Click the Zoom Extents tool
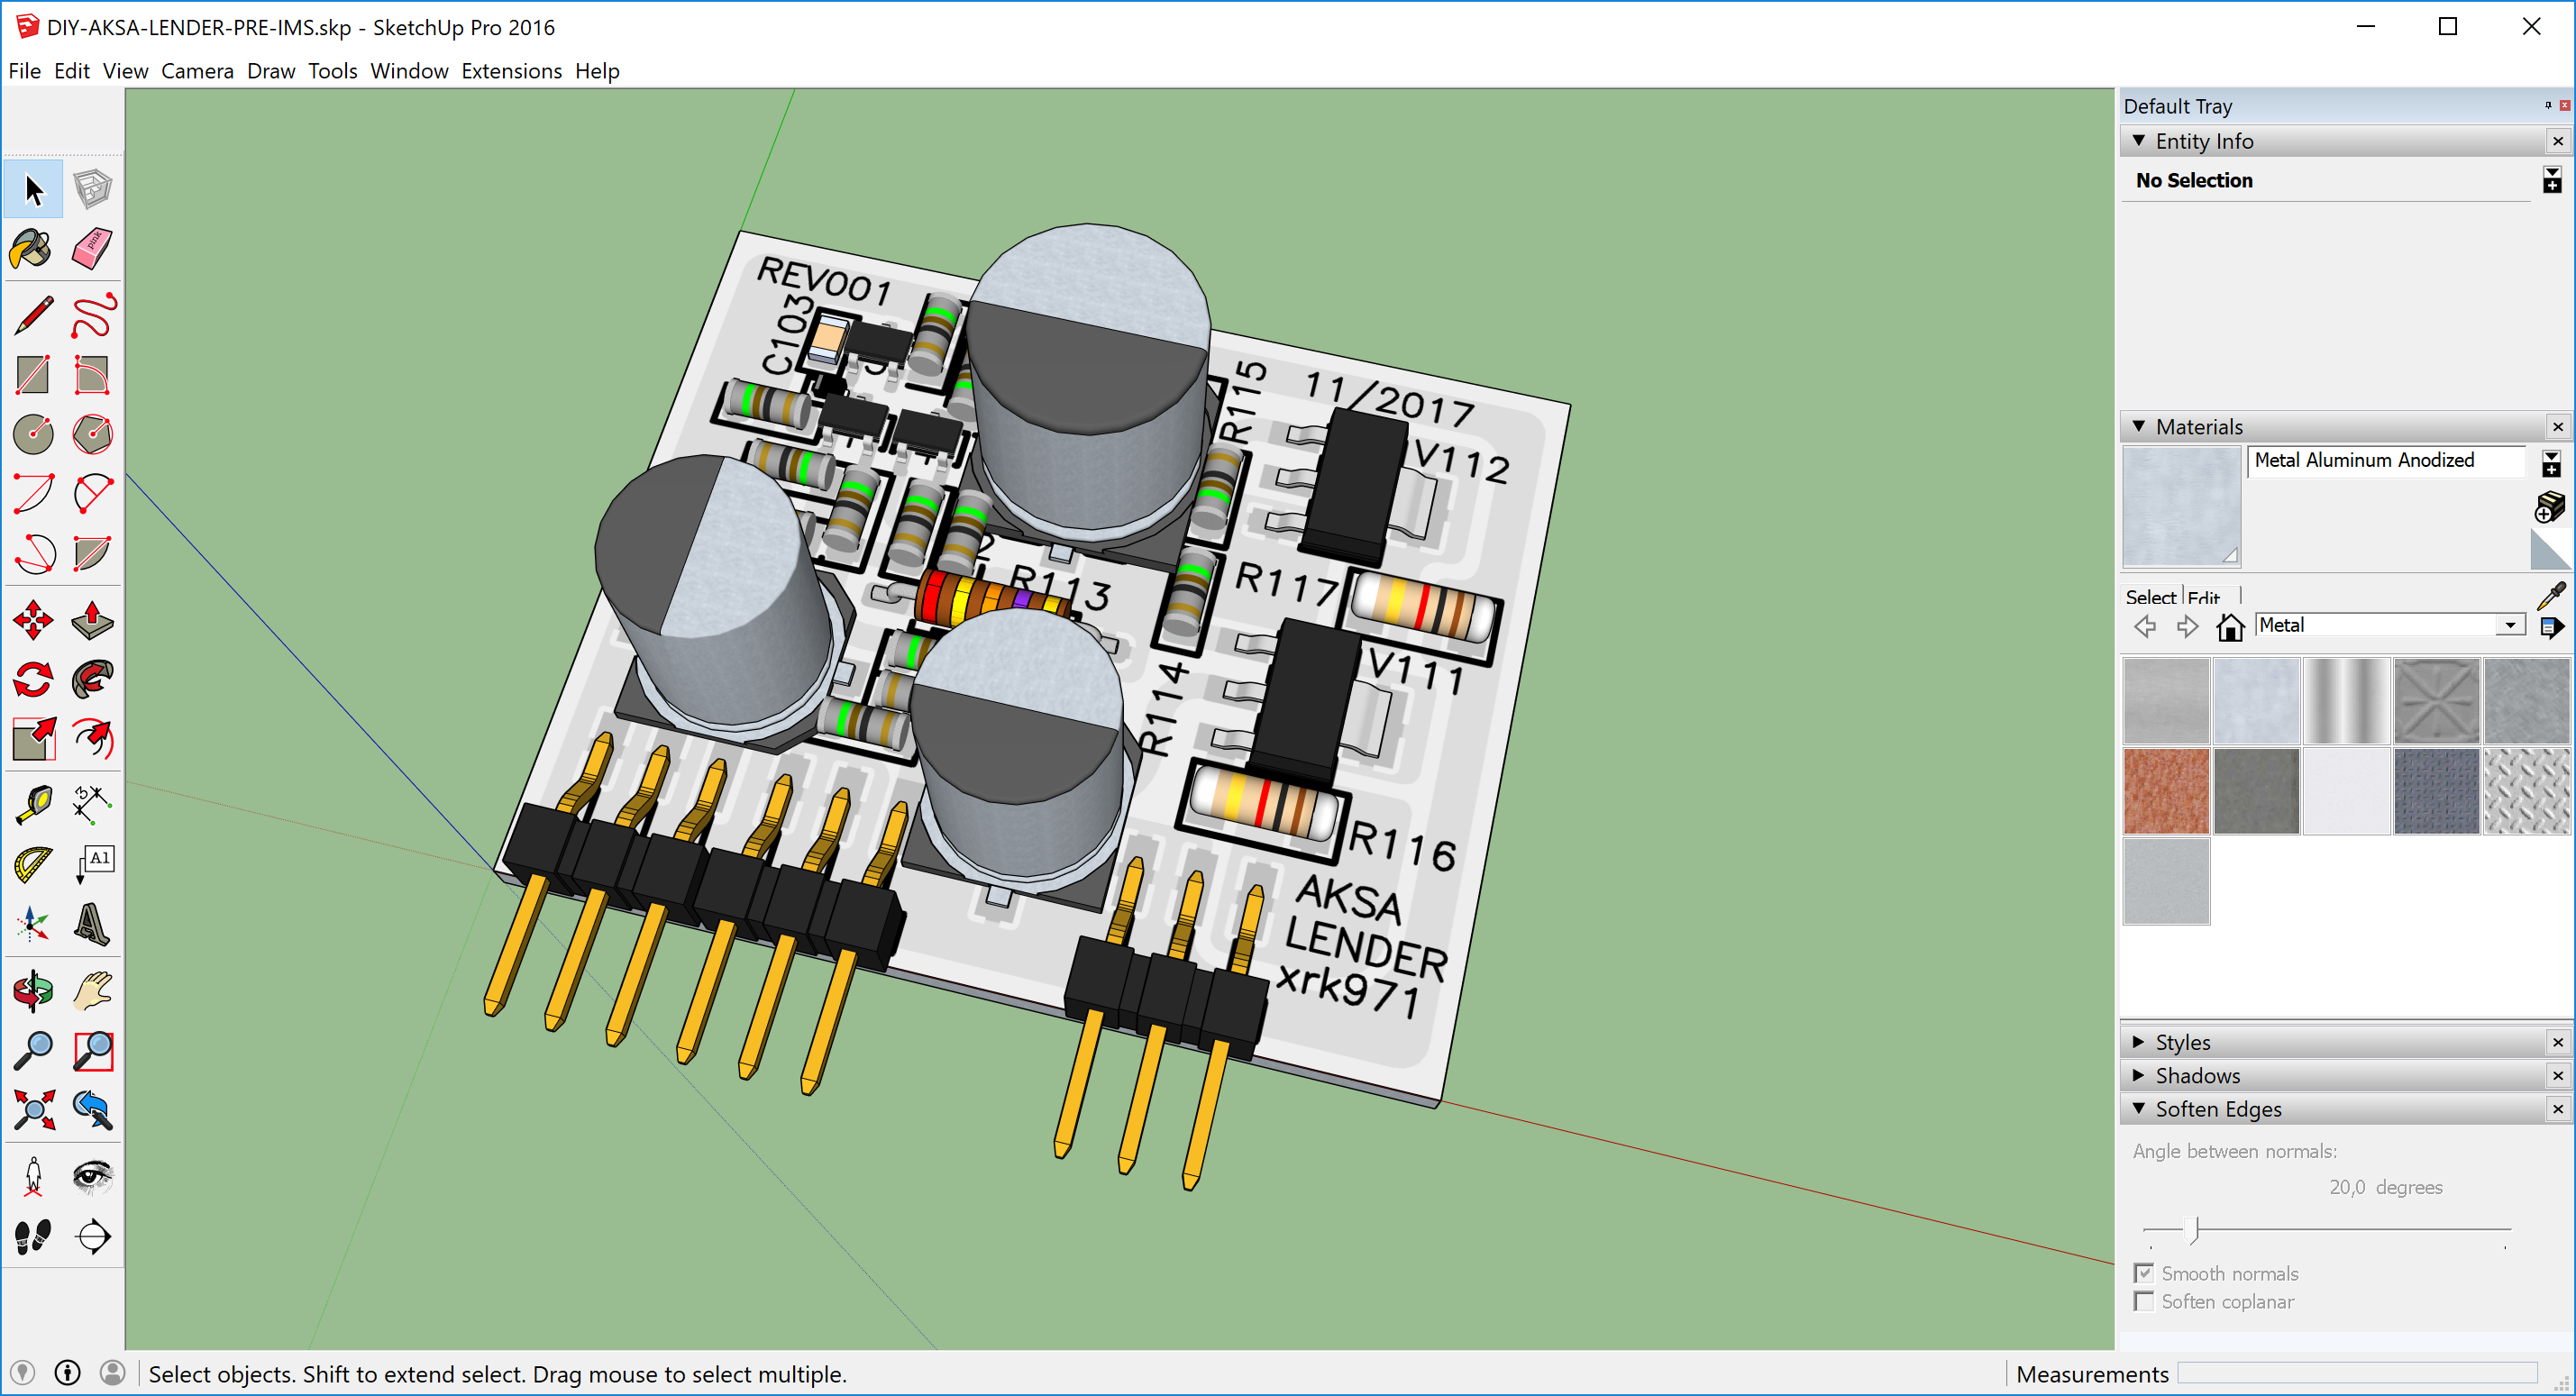 (x=33, y=1109)
